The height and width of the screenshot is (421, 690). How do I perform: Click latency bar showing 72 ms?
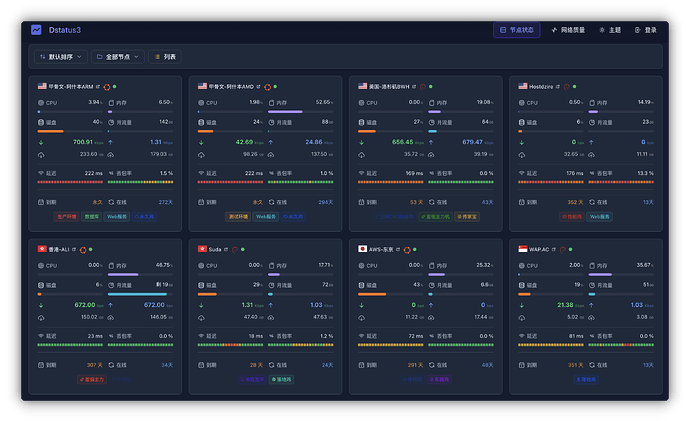[390, 345]
